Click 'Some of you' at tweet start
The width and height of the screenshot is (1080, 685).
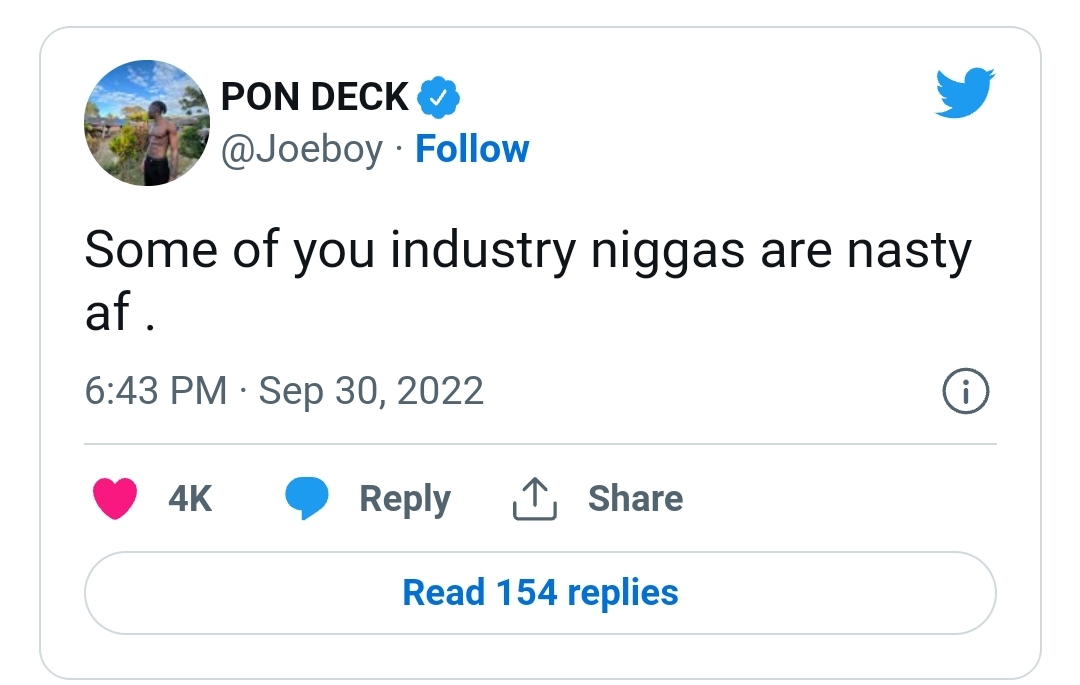coord(229,251)
